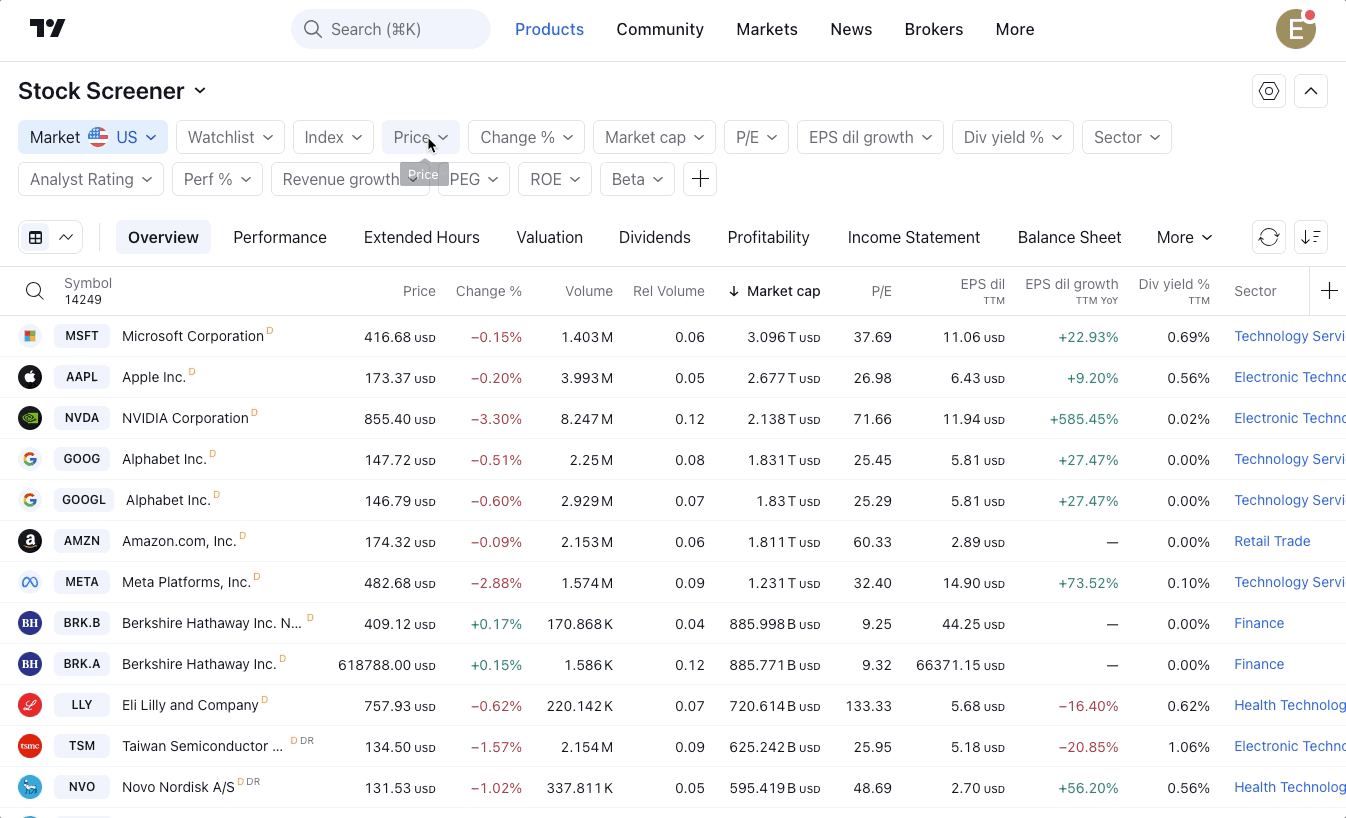This screenshot has height=818, width=1346.
Task: Switch to table view layout icon
Action: (x=36, y=237)
